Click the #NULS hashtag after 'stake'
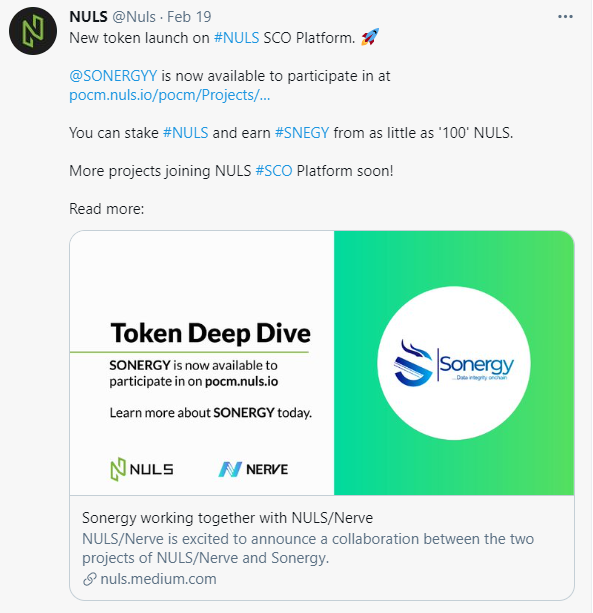This screenshot has width=593, height=613. [x=185, y=133]
